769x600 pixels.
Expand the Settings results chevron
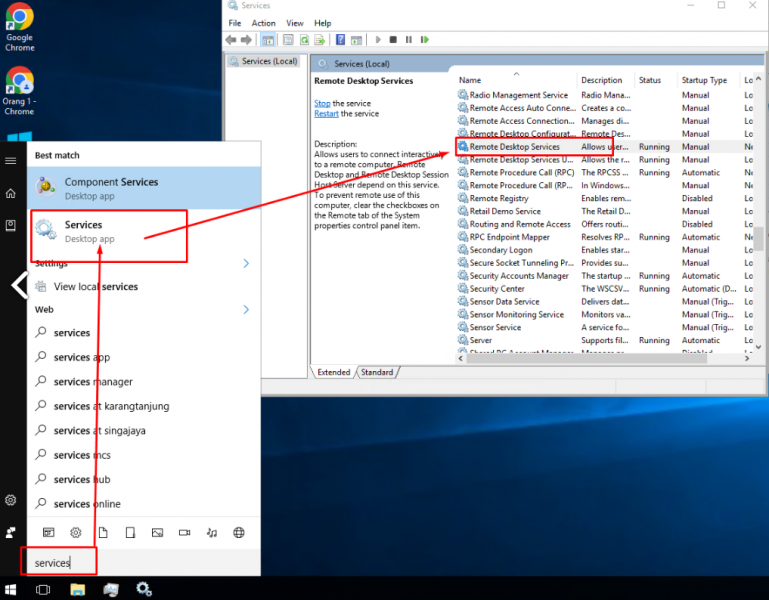click(x=246, y=264)
